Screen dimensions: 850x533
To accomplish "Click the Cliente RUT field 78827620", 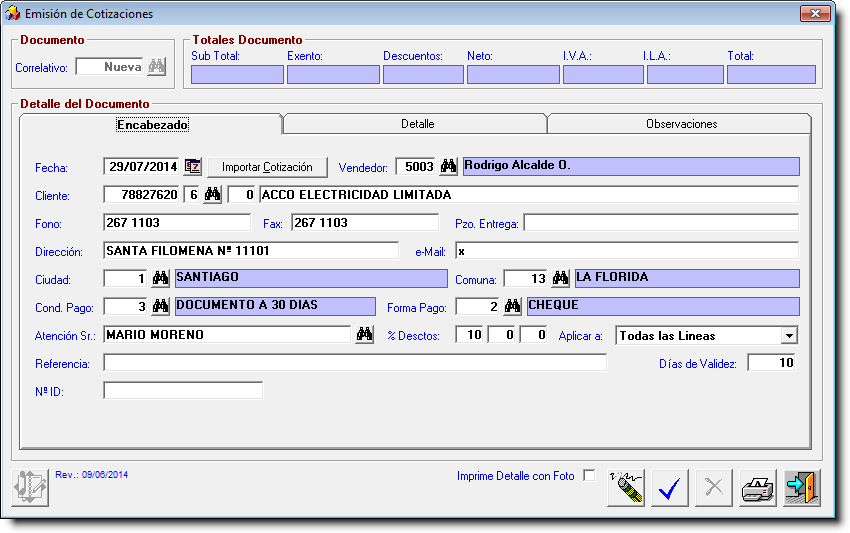I will pyautogui.click(x=141, y=194).
